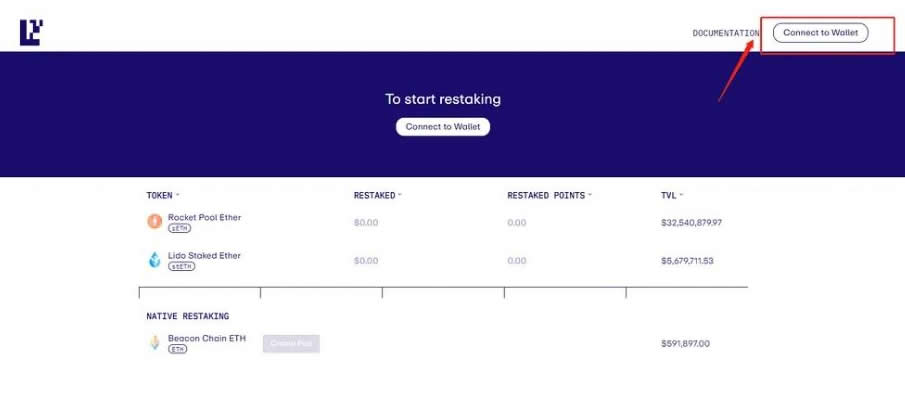Sort by TVL column arrow
Screen dimensions: 905x398
coord(681,195)
